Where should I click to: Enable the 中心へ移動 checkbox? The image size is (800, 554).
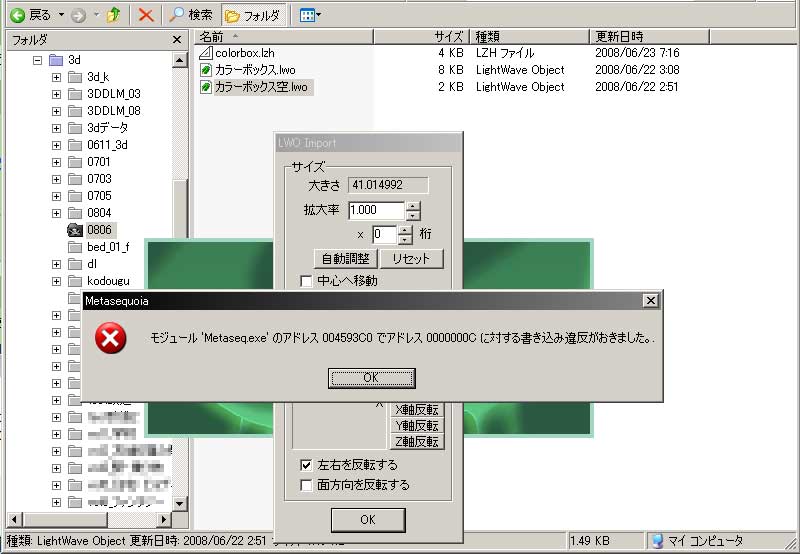(x=306, y=281)
